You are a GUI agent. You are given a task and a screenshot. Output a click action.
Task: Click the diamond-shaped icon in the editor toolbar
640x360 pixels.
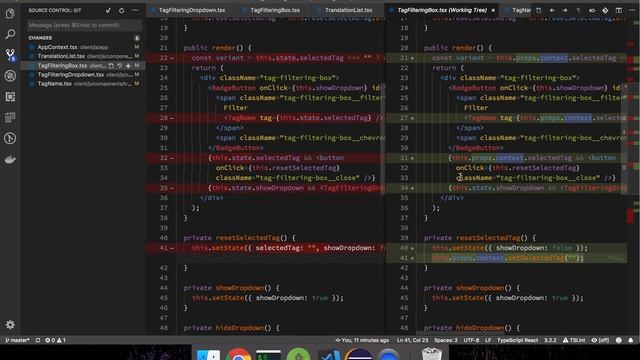(605, 10)
